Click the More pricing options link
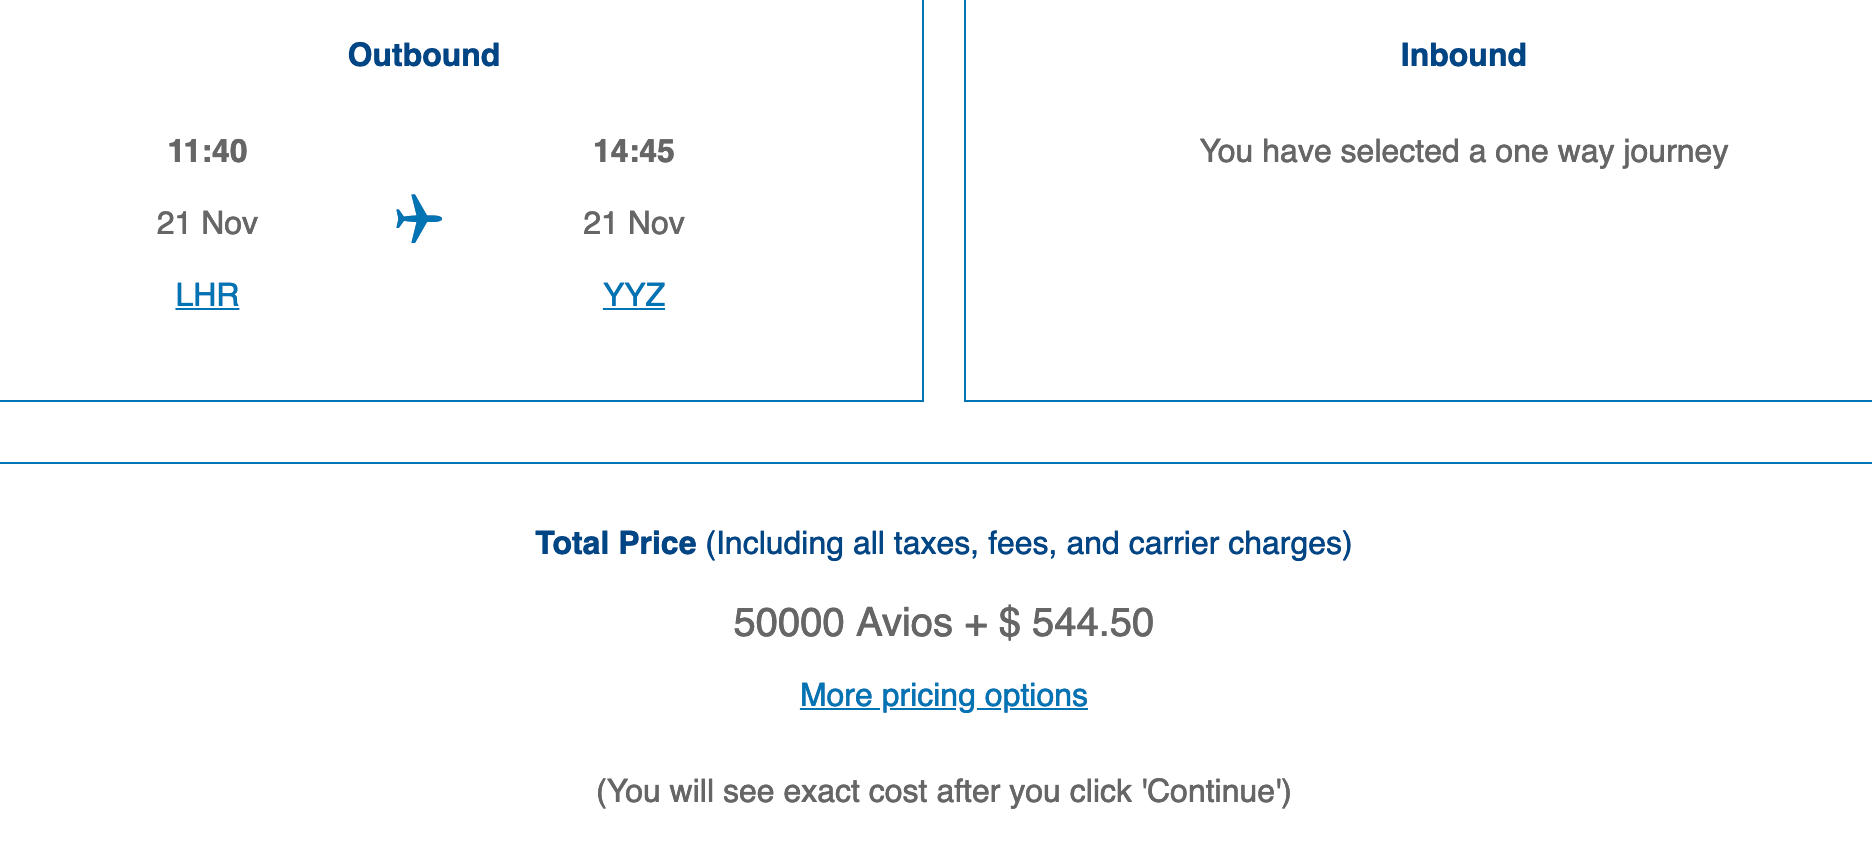1872x860 pixels. (943, 695)
